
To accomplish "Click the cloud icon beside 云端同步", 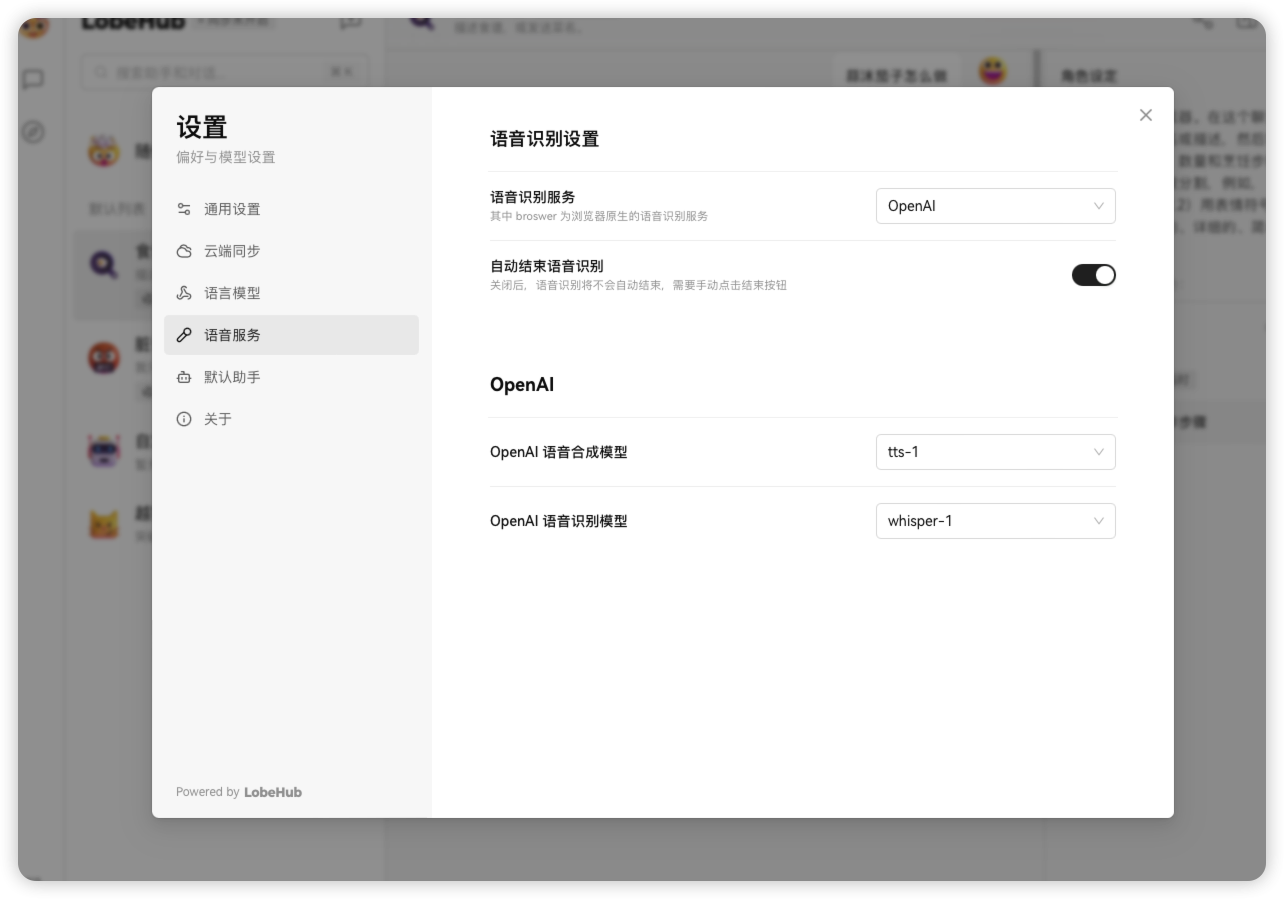I will tap(184, 251).
